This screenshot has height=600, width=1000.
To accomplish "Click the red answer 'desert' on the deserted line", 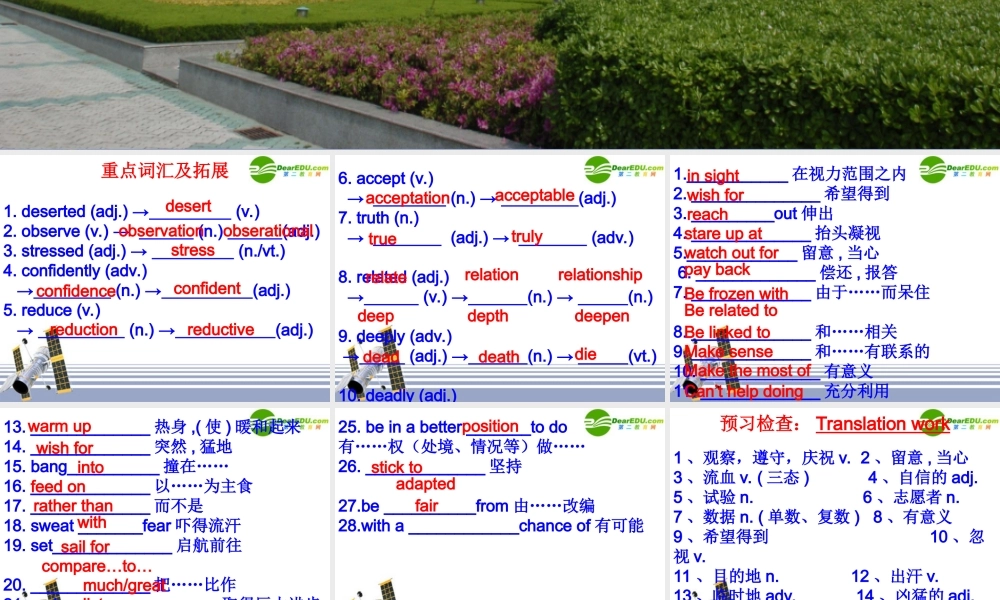I will point(188,206).
